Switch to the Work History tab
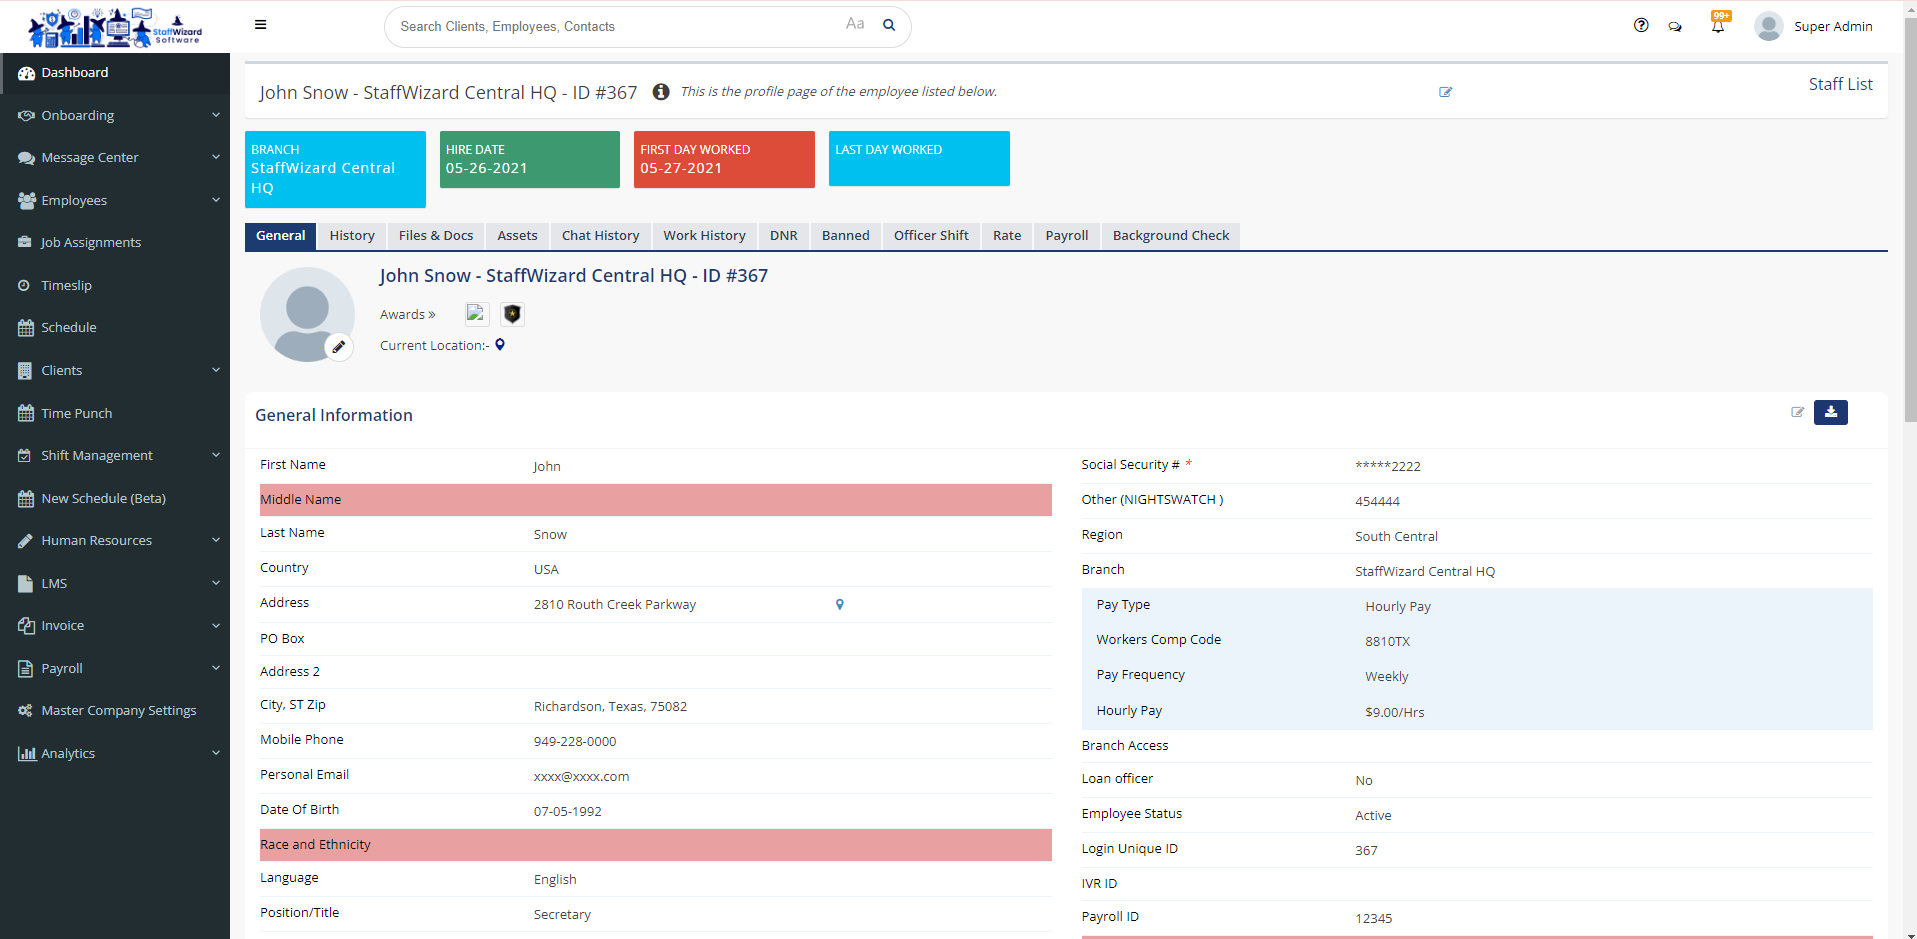The width and height of the screenshot is (1917, 939). tap(704, 236)
